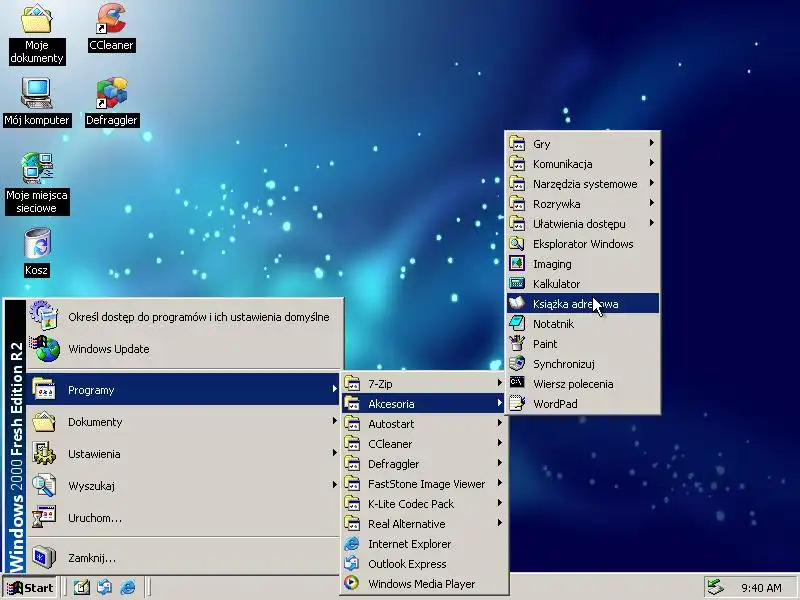Open the Moje dokumenty desktop icon
Screen dimensions: 800x600
coord(36,34)
